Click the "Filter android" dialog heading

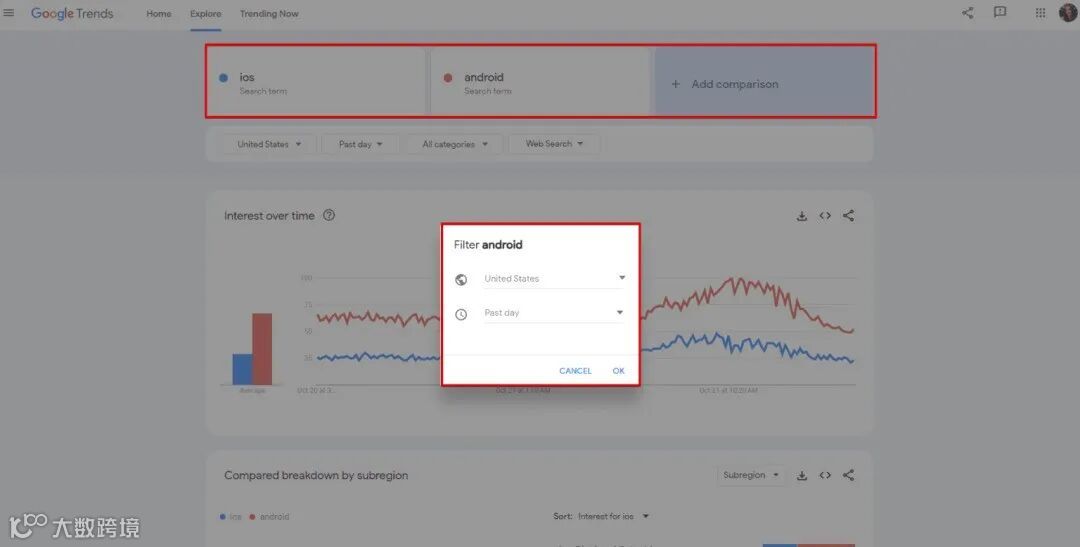[488, 245]
